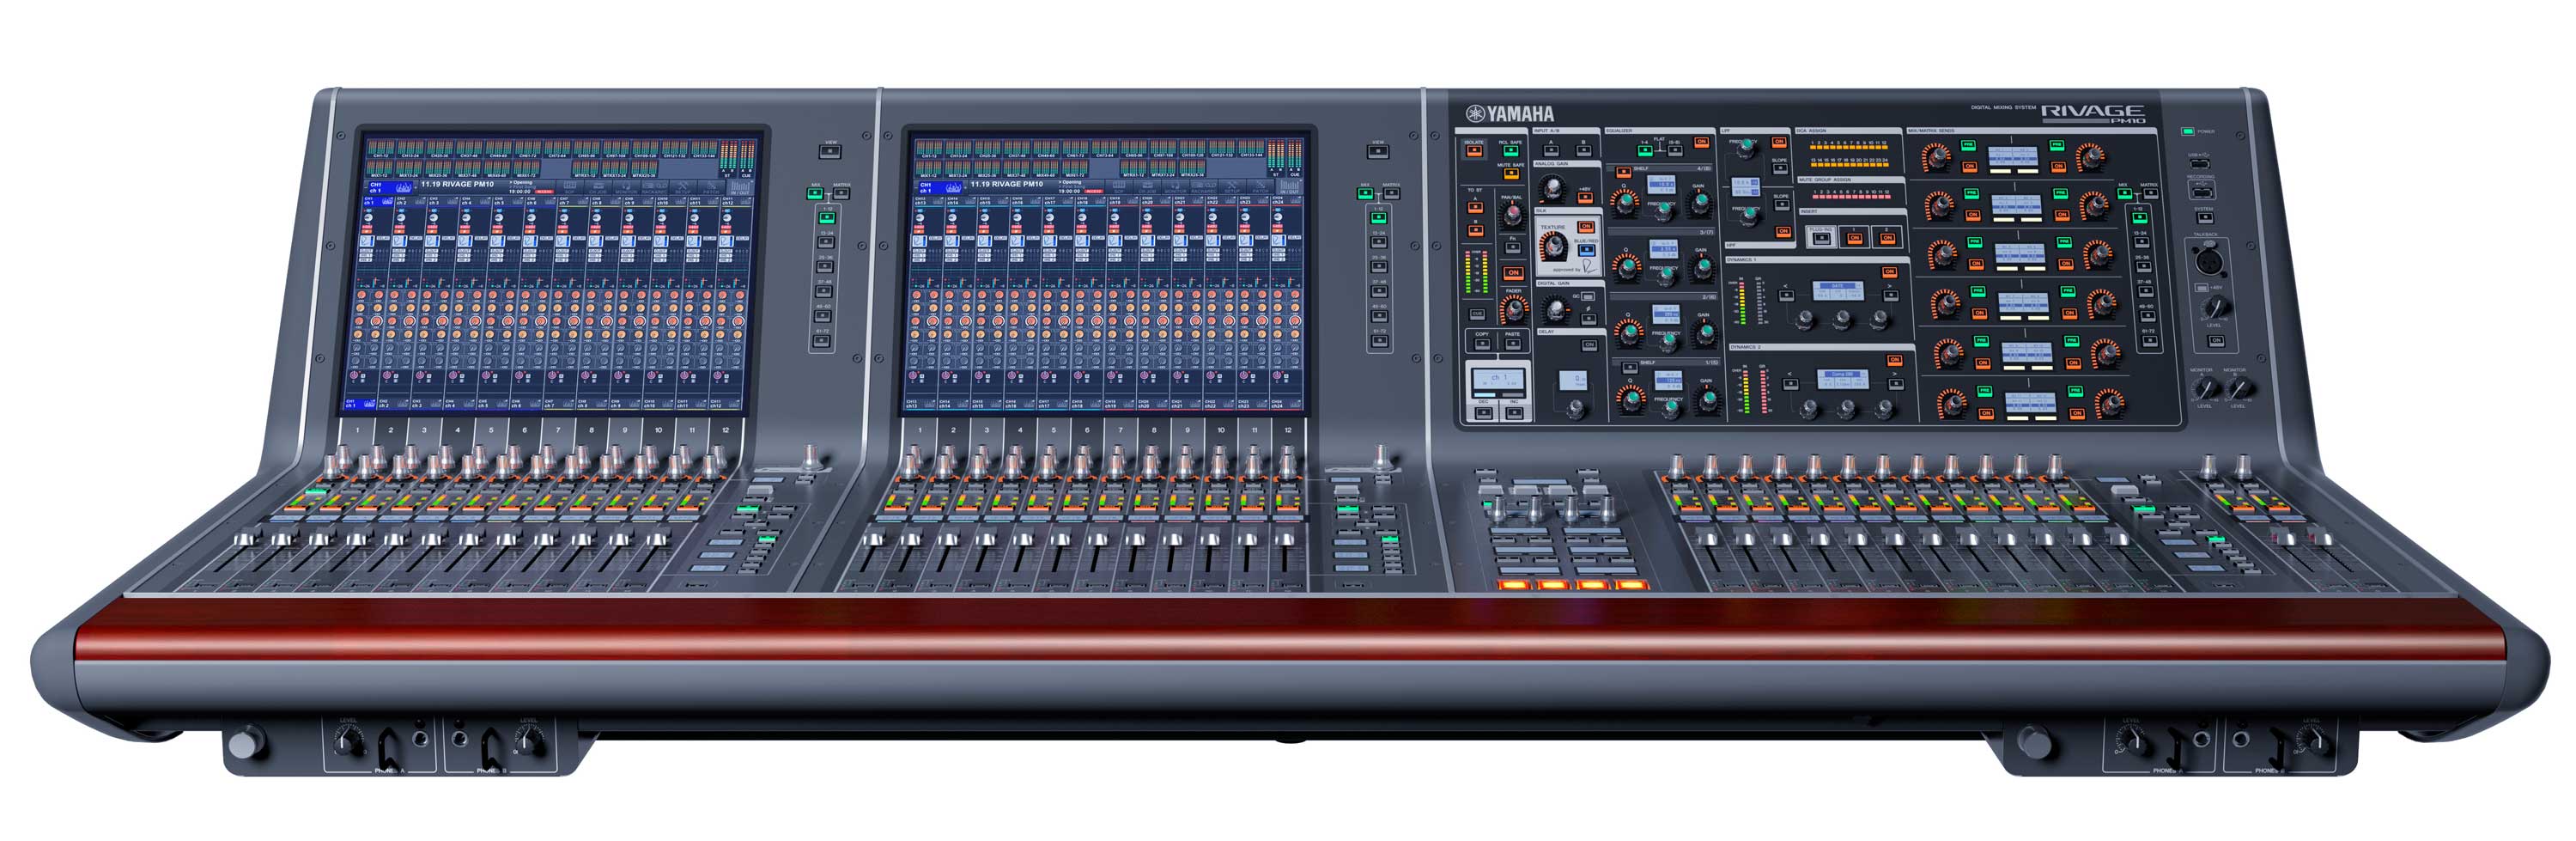Toggle Dynamics 1 ON key
Screen dimensions: 2576x841
[1890, 272]
